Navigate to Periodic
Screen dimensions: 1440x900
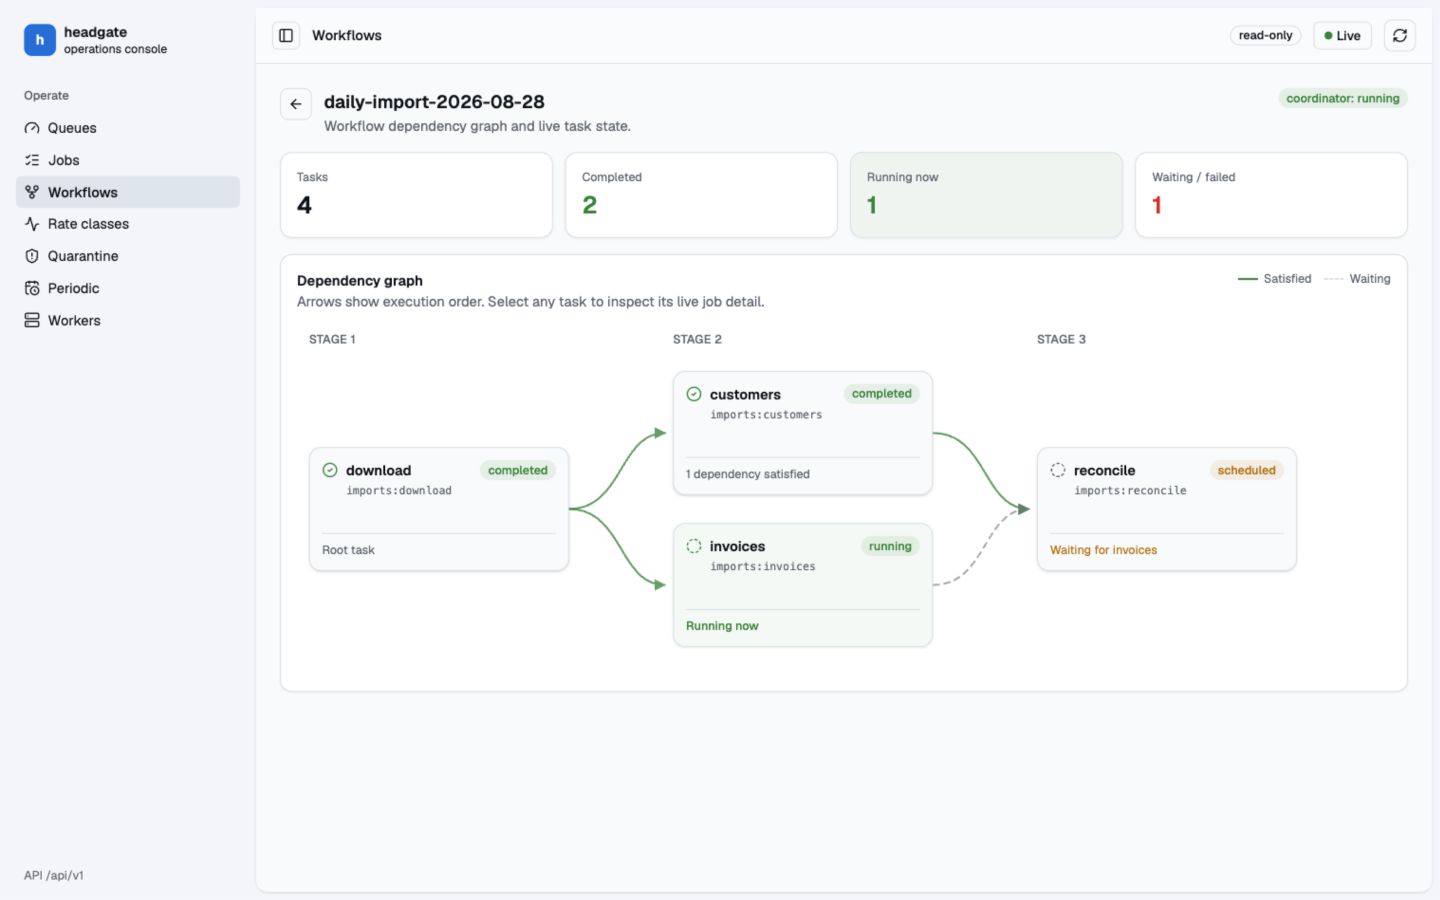128,288
